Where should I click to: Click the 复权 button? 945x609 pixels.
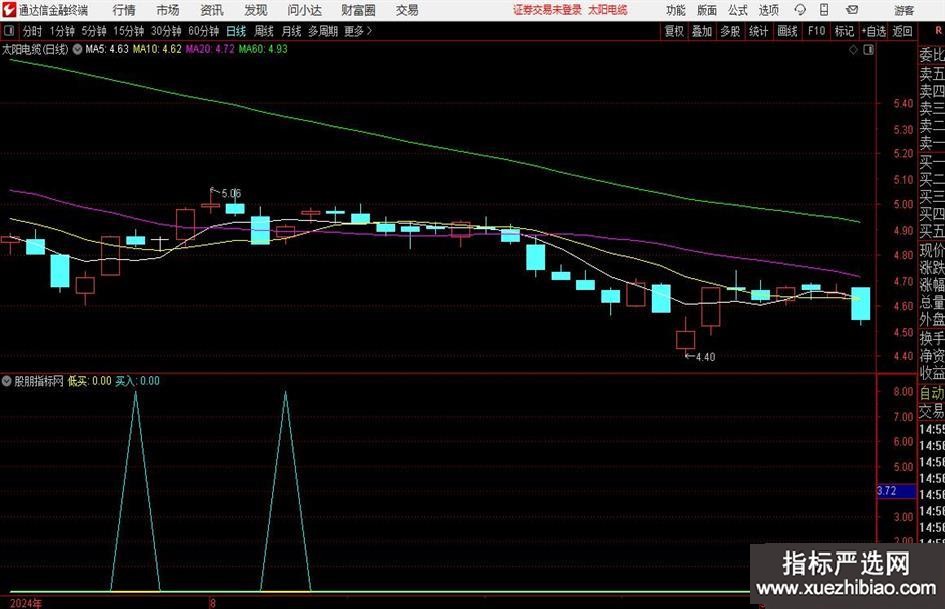click(674, 31)
